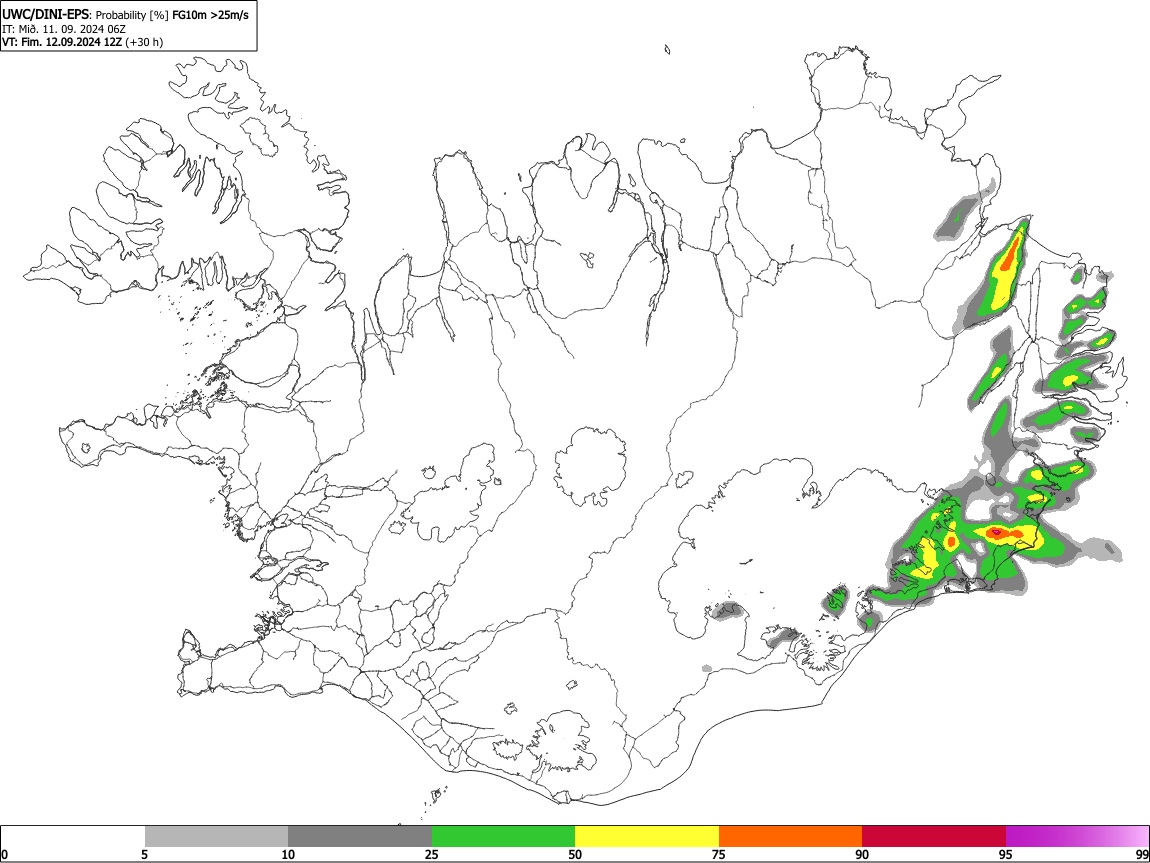1150x863 pixels.
Task: Click the '99' label on the color scale
Action: pyautogui.click(x=1141, y=854)
